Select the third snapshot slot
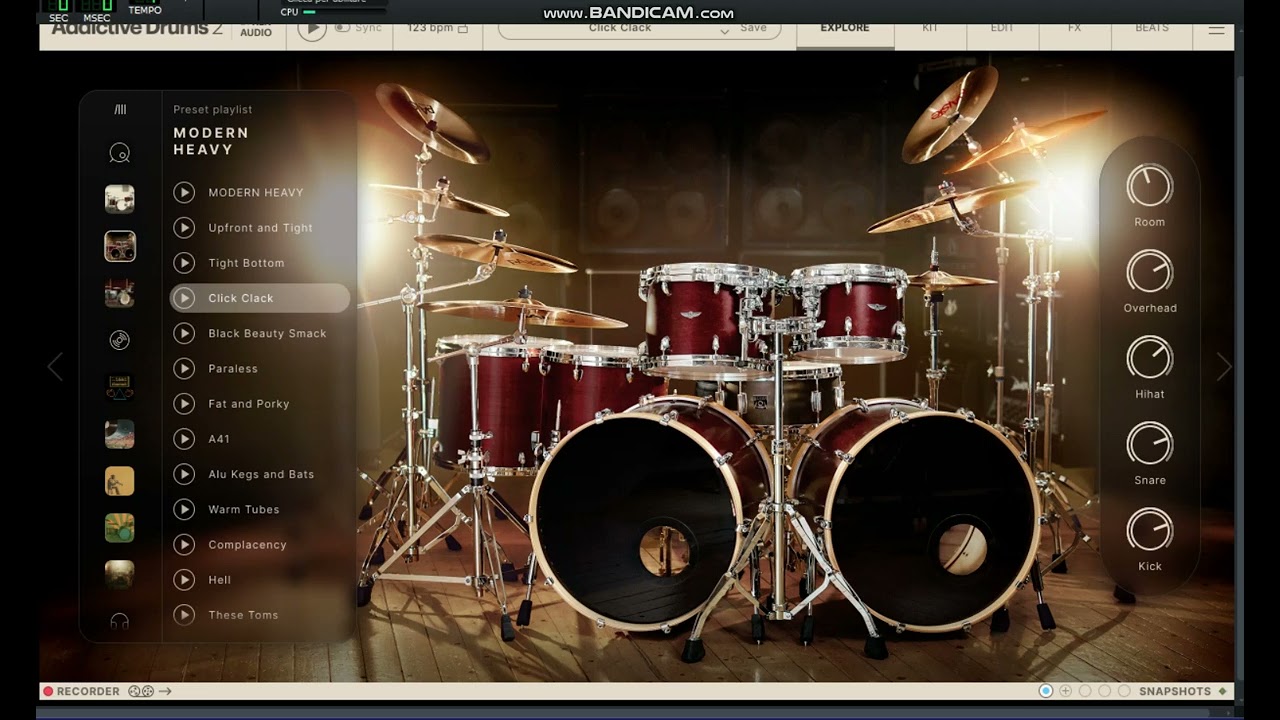This screenshot has height=720, width=1280. (1085, 691)
